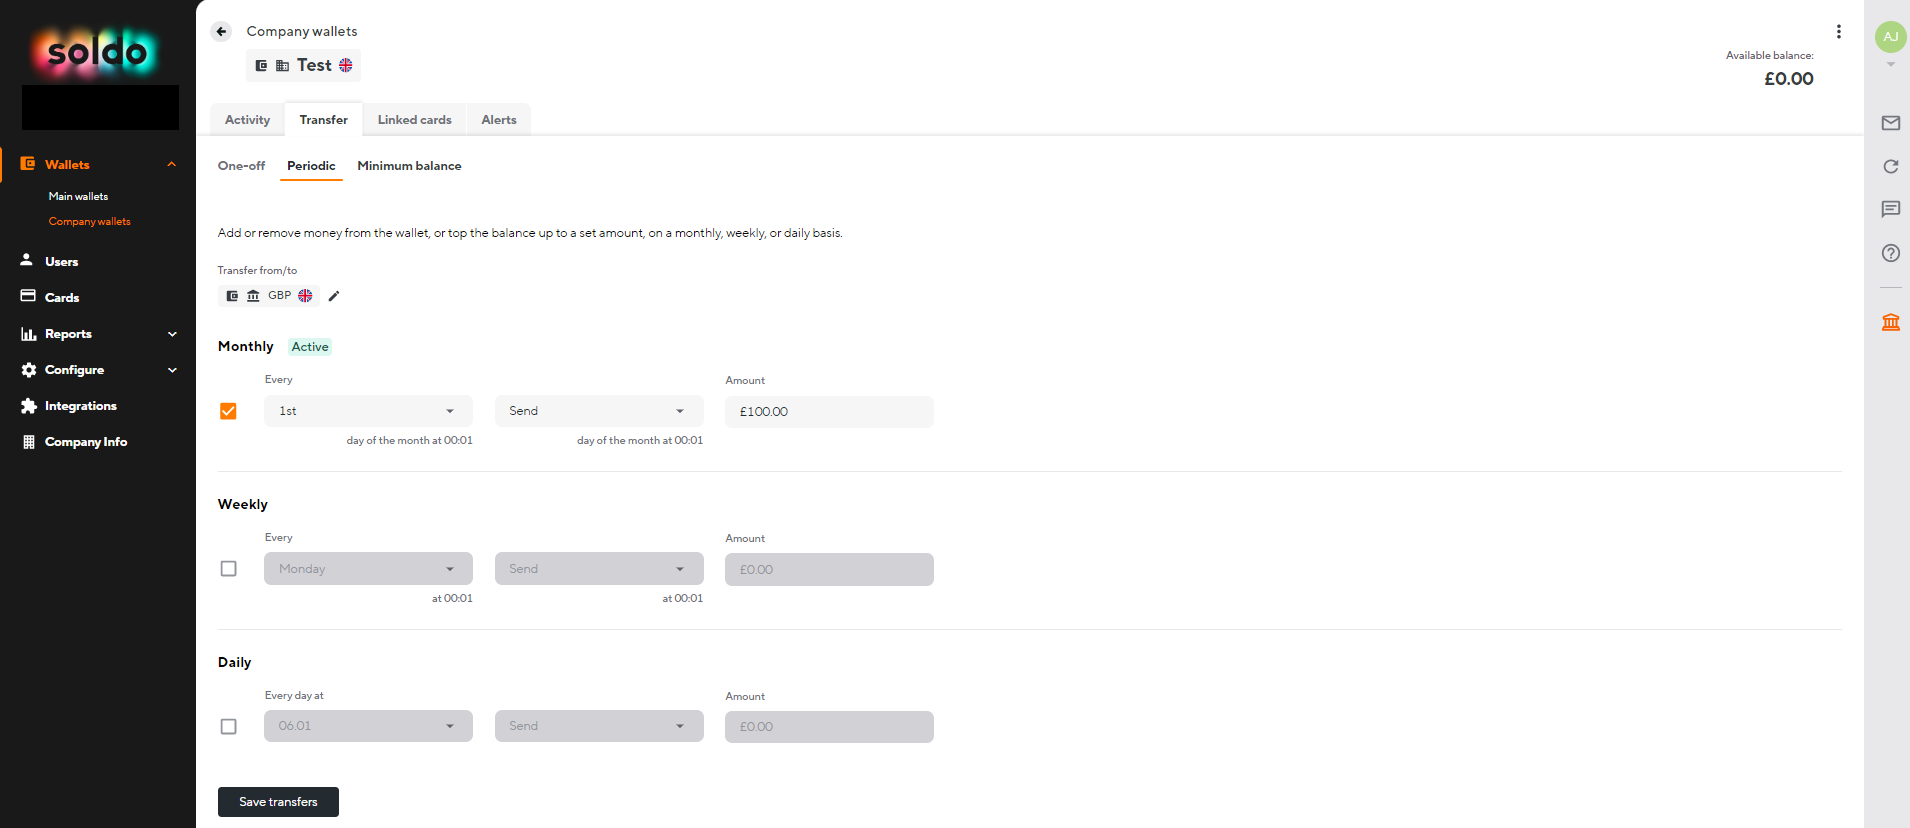The image size is (1910, 828).
Task: Open the mail envelope icon in right rail
Action: tap(1890, 123)
